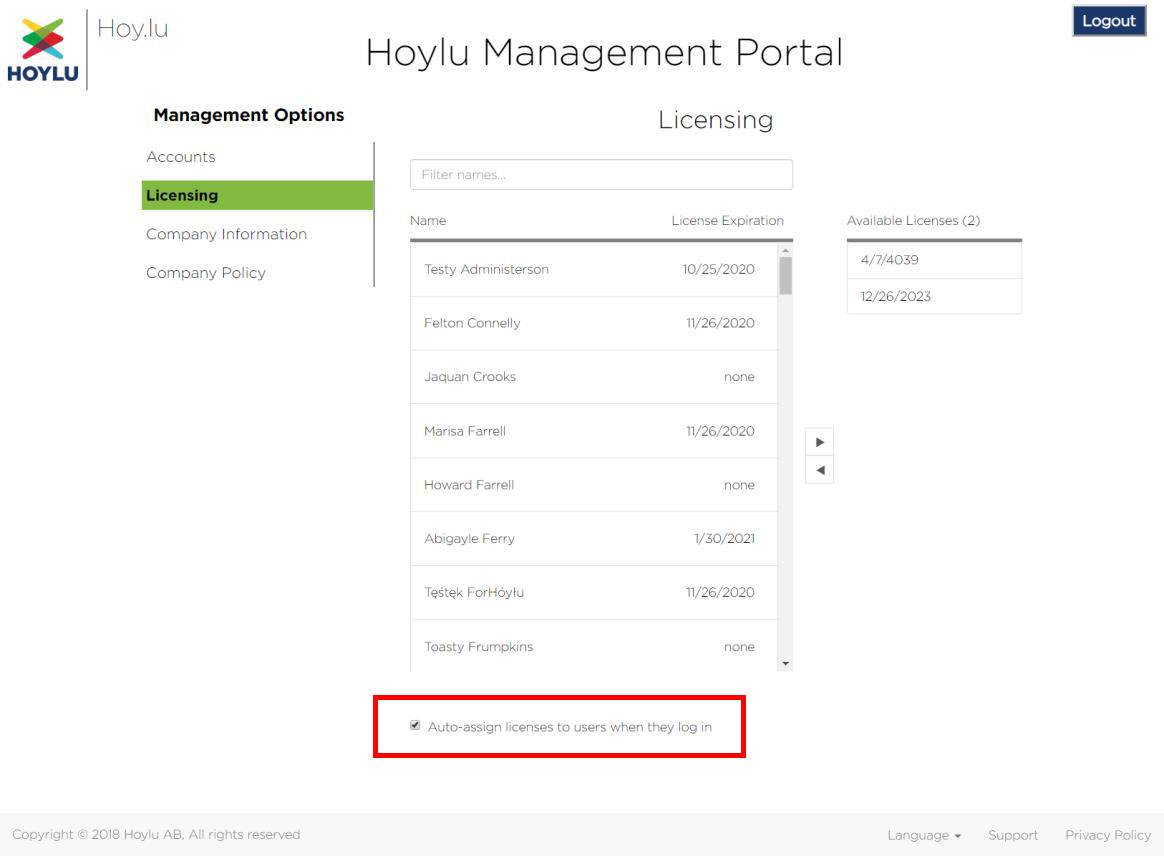The image size is (1164, 856).
Task: Click the Hoylu Management Portal title
Action: click(604, 53)
